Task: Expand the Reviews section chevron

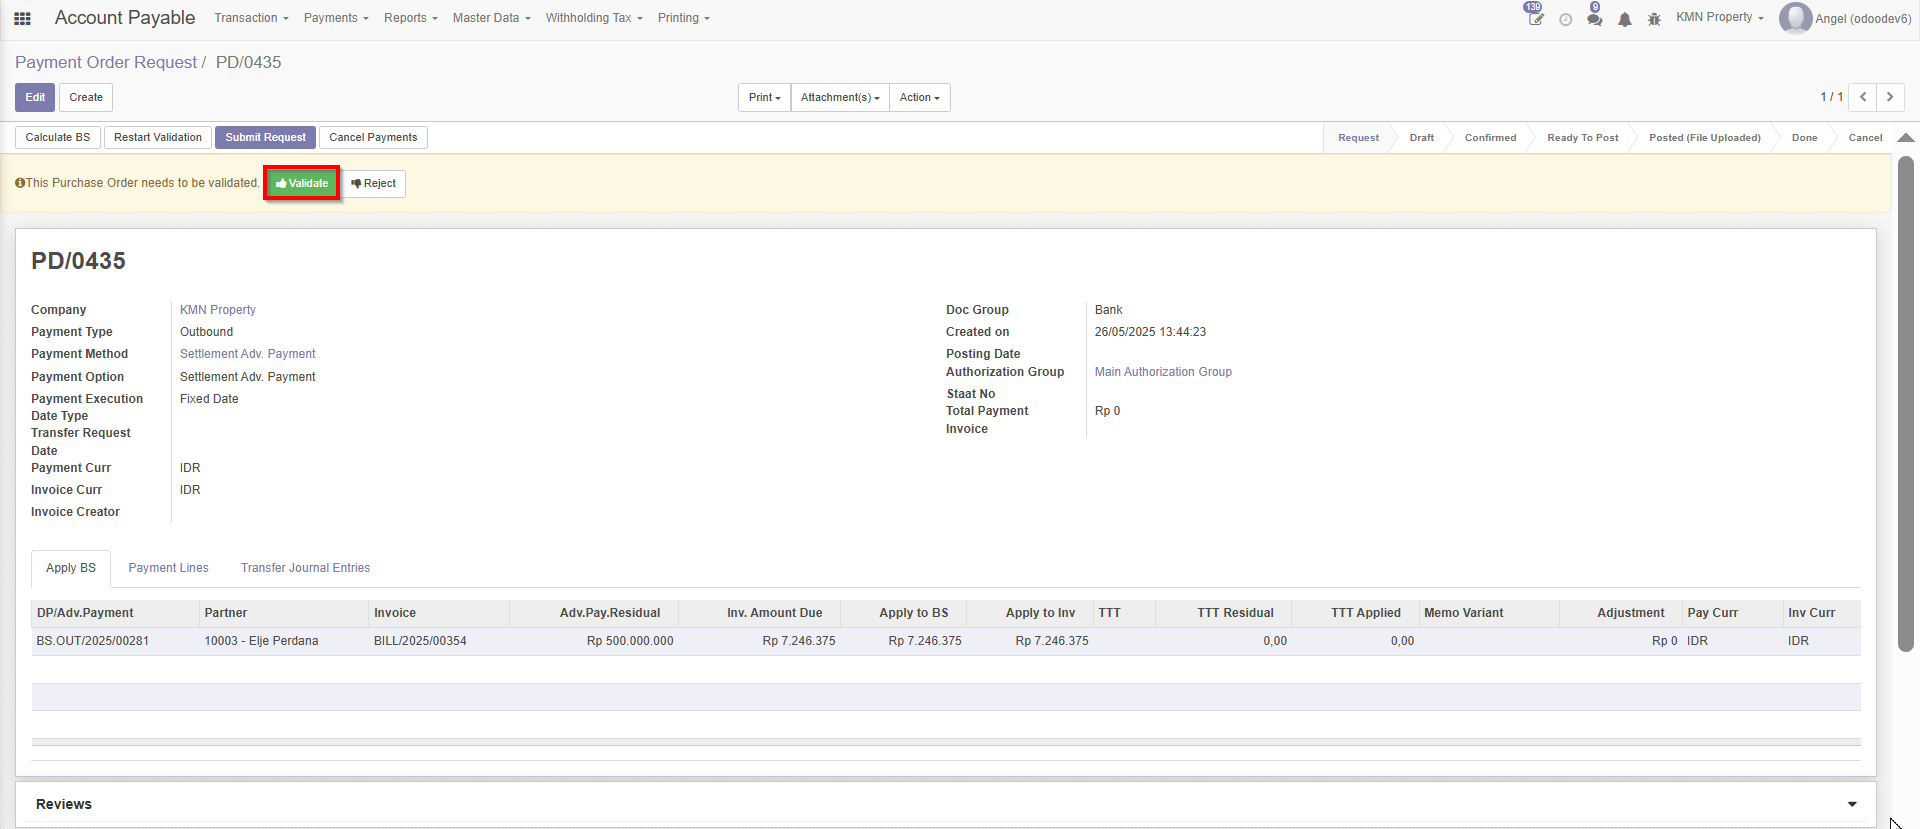Action: [x=1852, y=804]
